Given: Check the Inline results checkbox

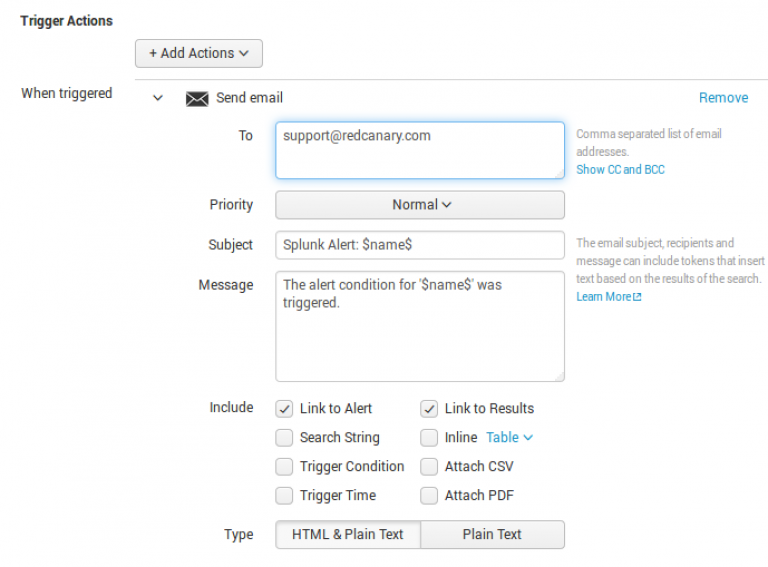Looking at the screenshot, I should point(429,437).
